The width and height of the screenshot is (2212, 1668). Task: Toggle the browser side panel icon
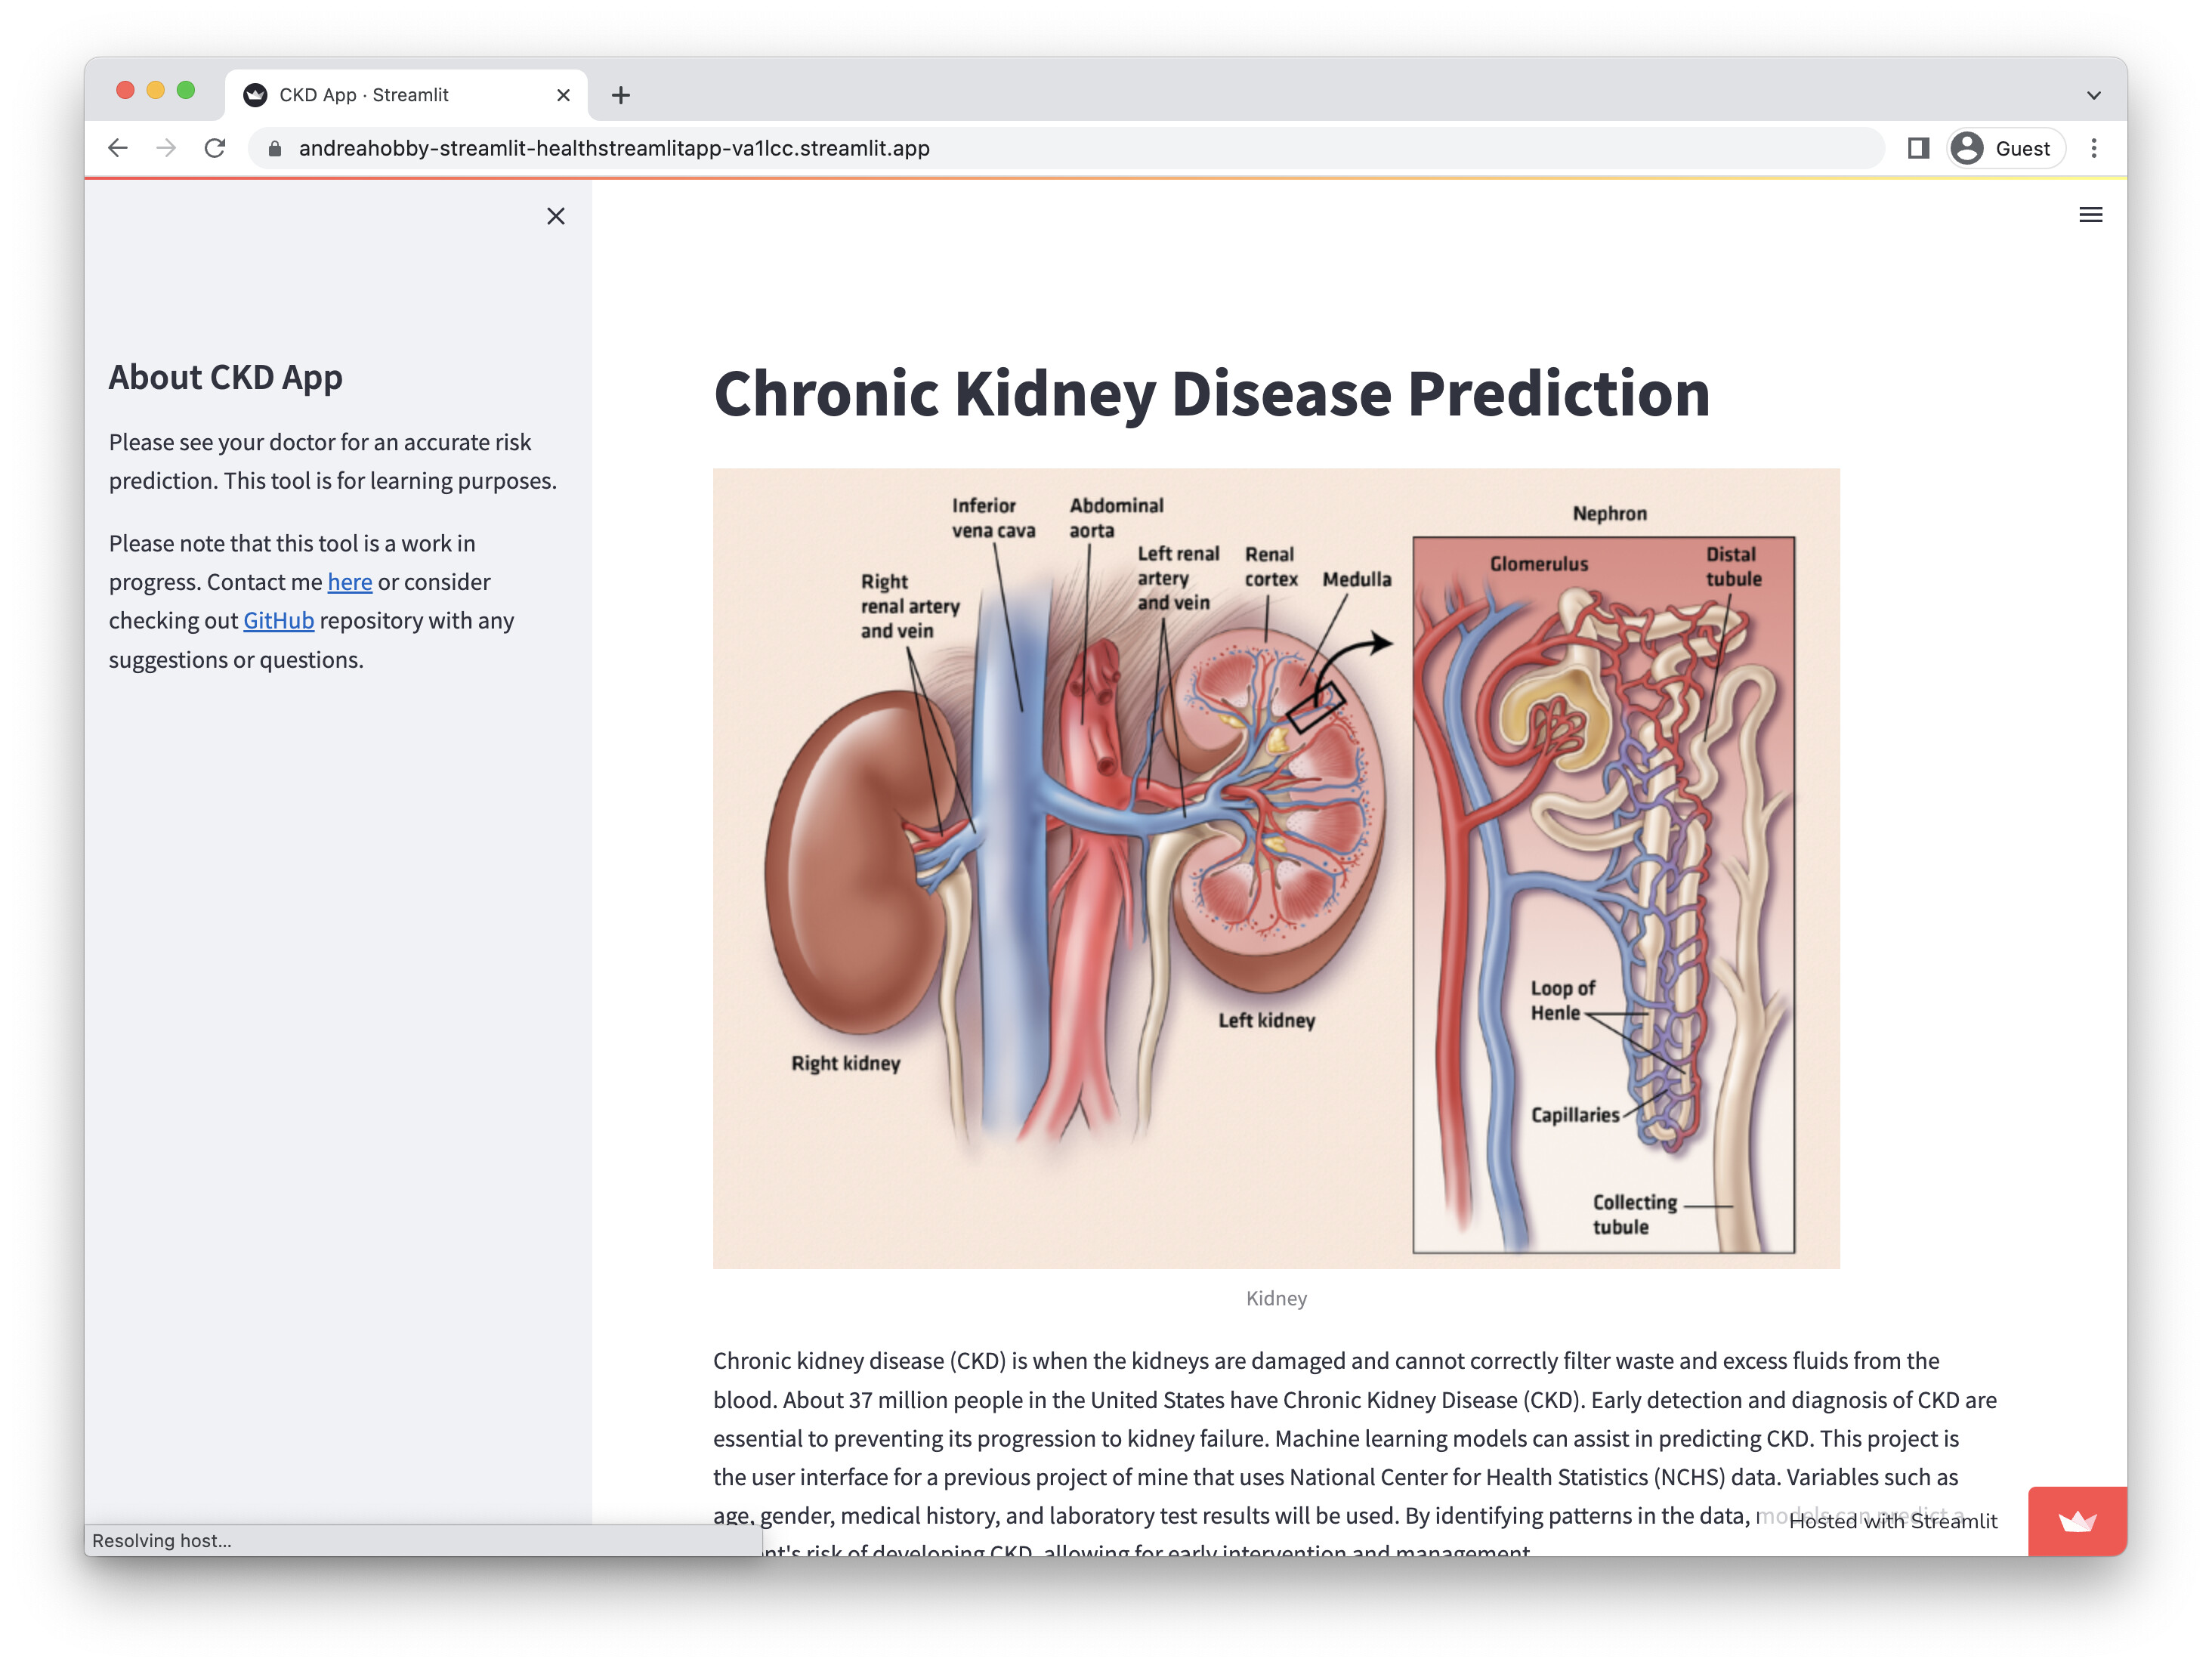tap(1917, 148)
